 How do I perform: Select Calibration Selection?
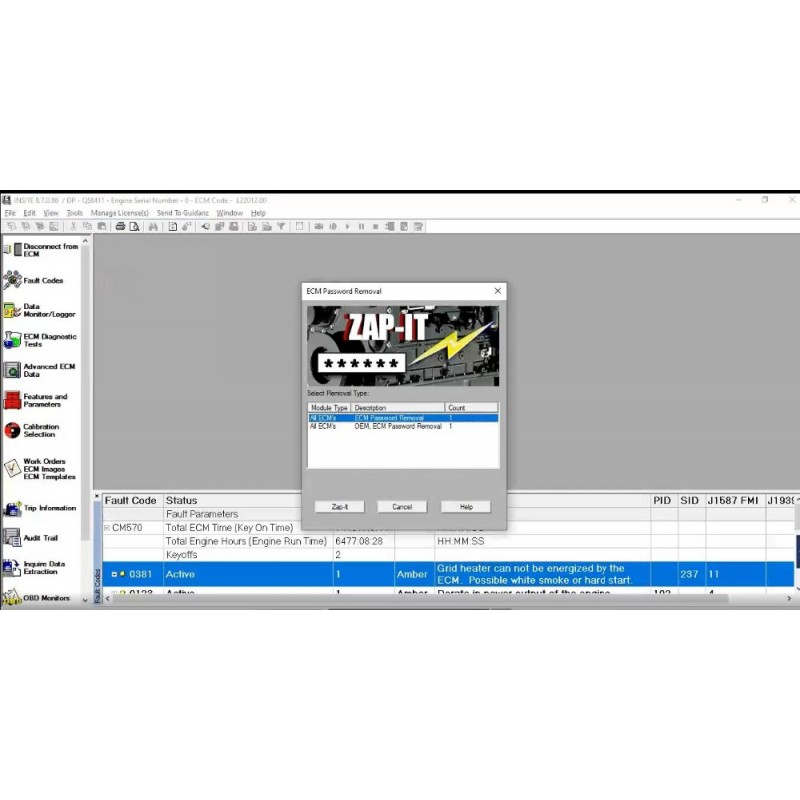click(40, 430)
